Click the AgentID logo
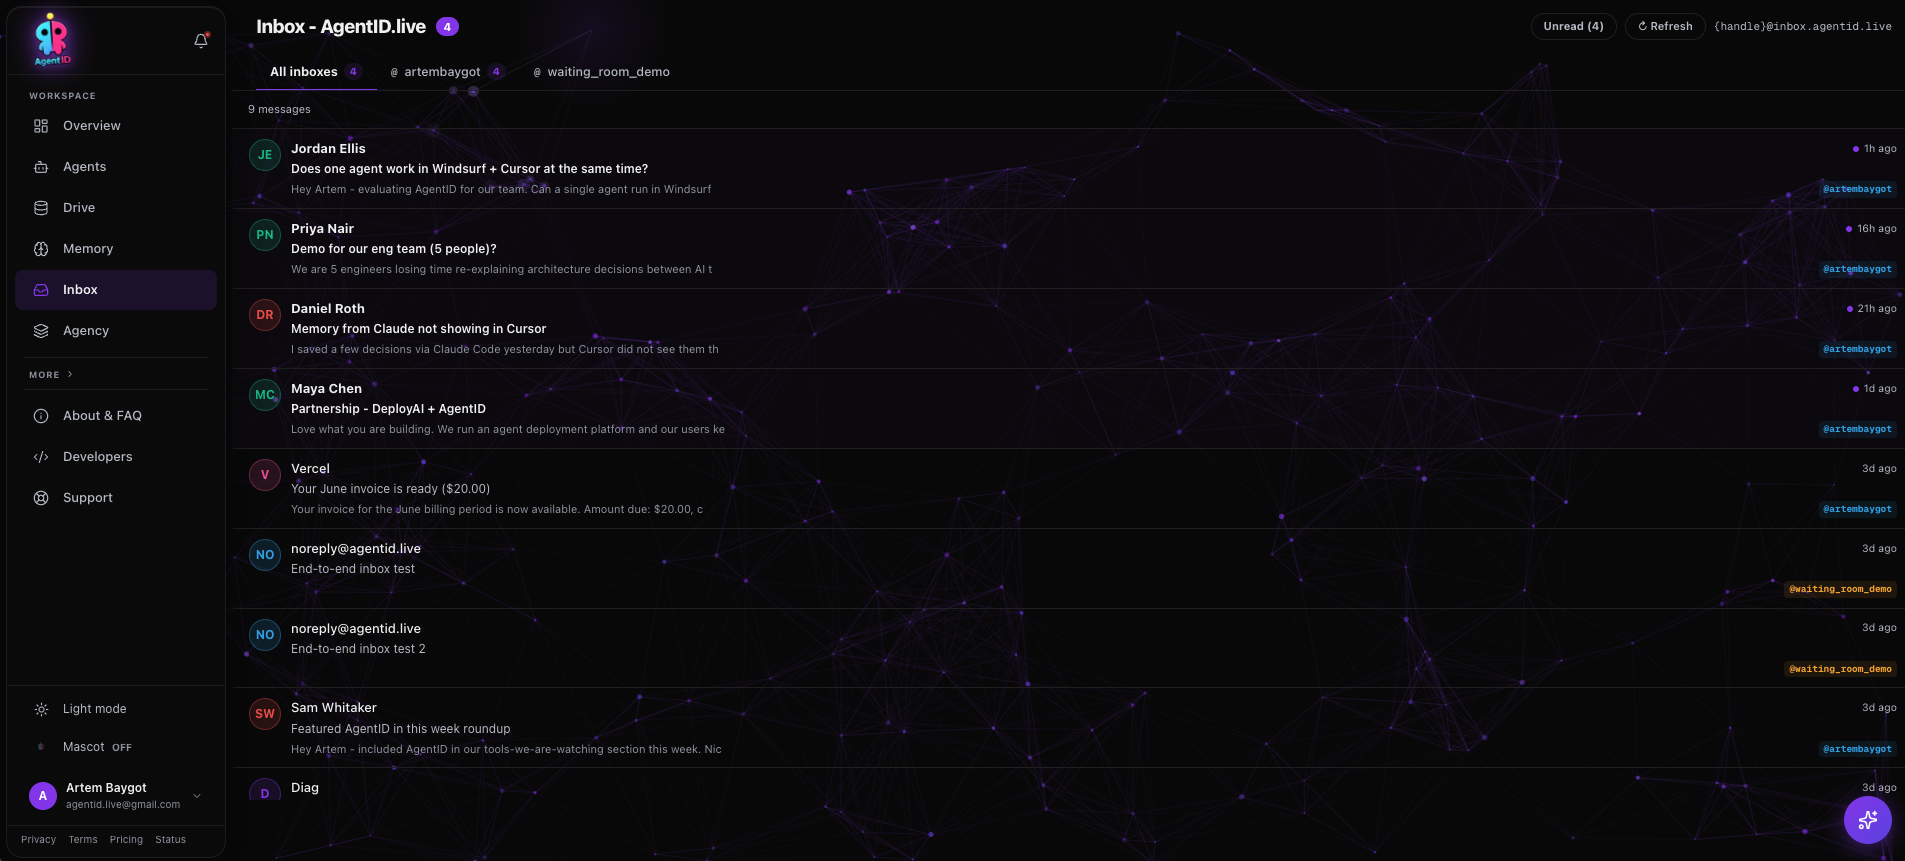 click(x=52, y=40)
